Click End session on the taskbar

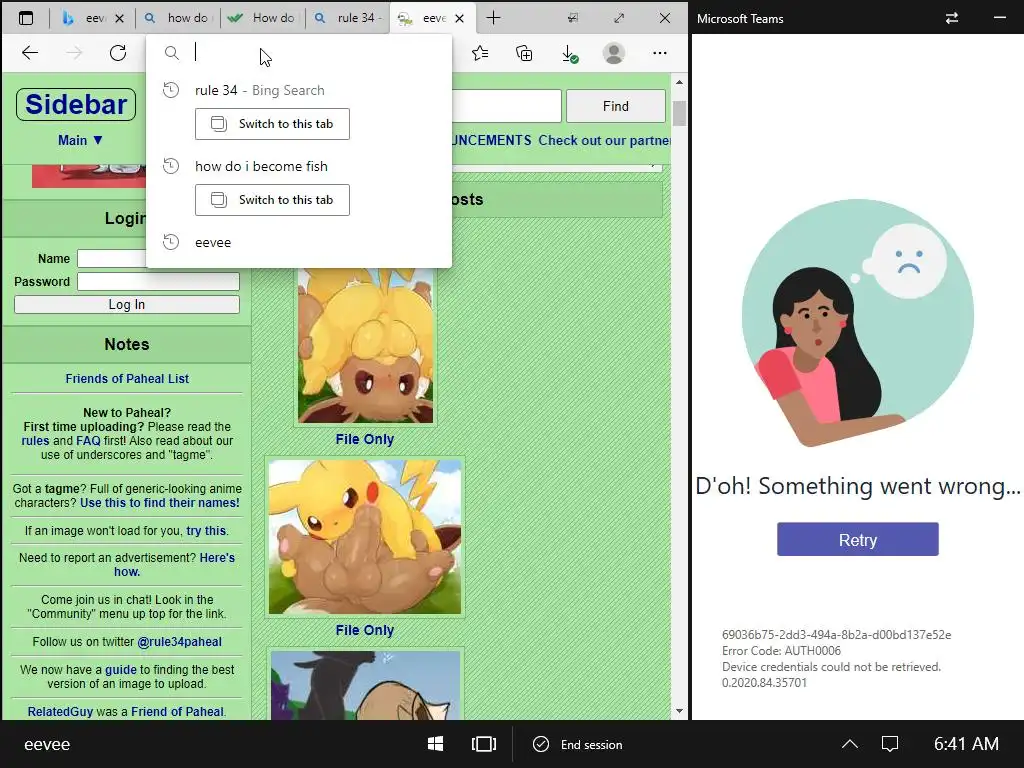coord(578,744)
